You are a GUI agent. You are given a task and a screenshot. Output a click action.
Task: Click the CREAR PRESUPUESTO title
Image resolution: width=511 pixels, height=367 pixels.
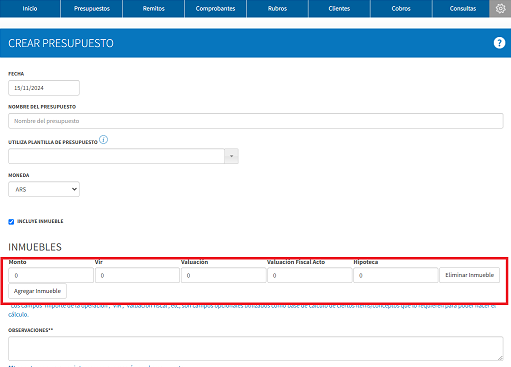tap(61, 43)
